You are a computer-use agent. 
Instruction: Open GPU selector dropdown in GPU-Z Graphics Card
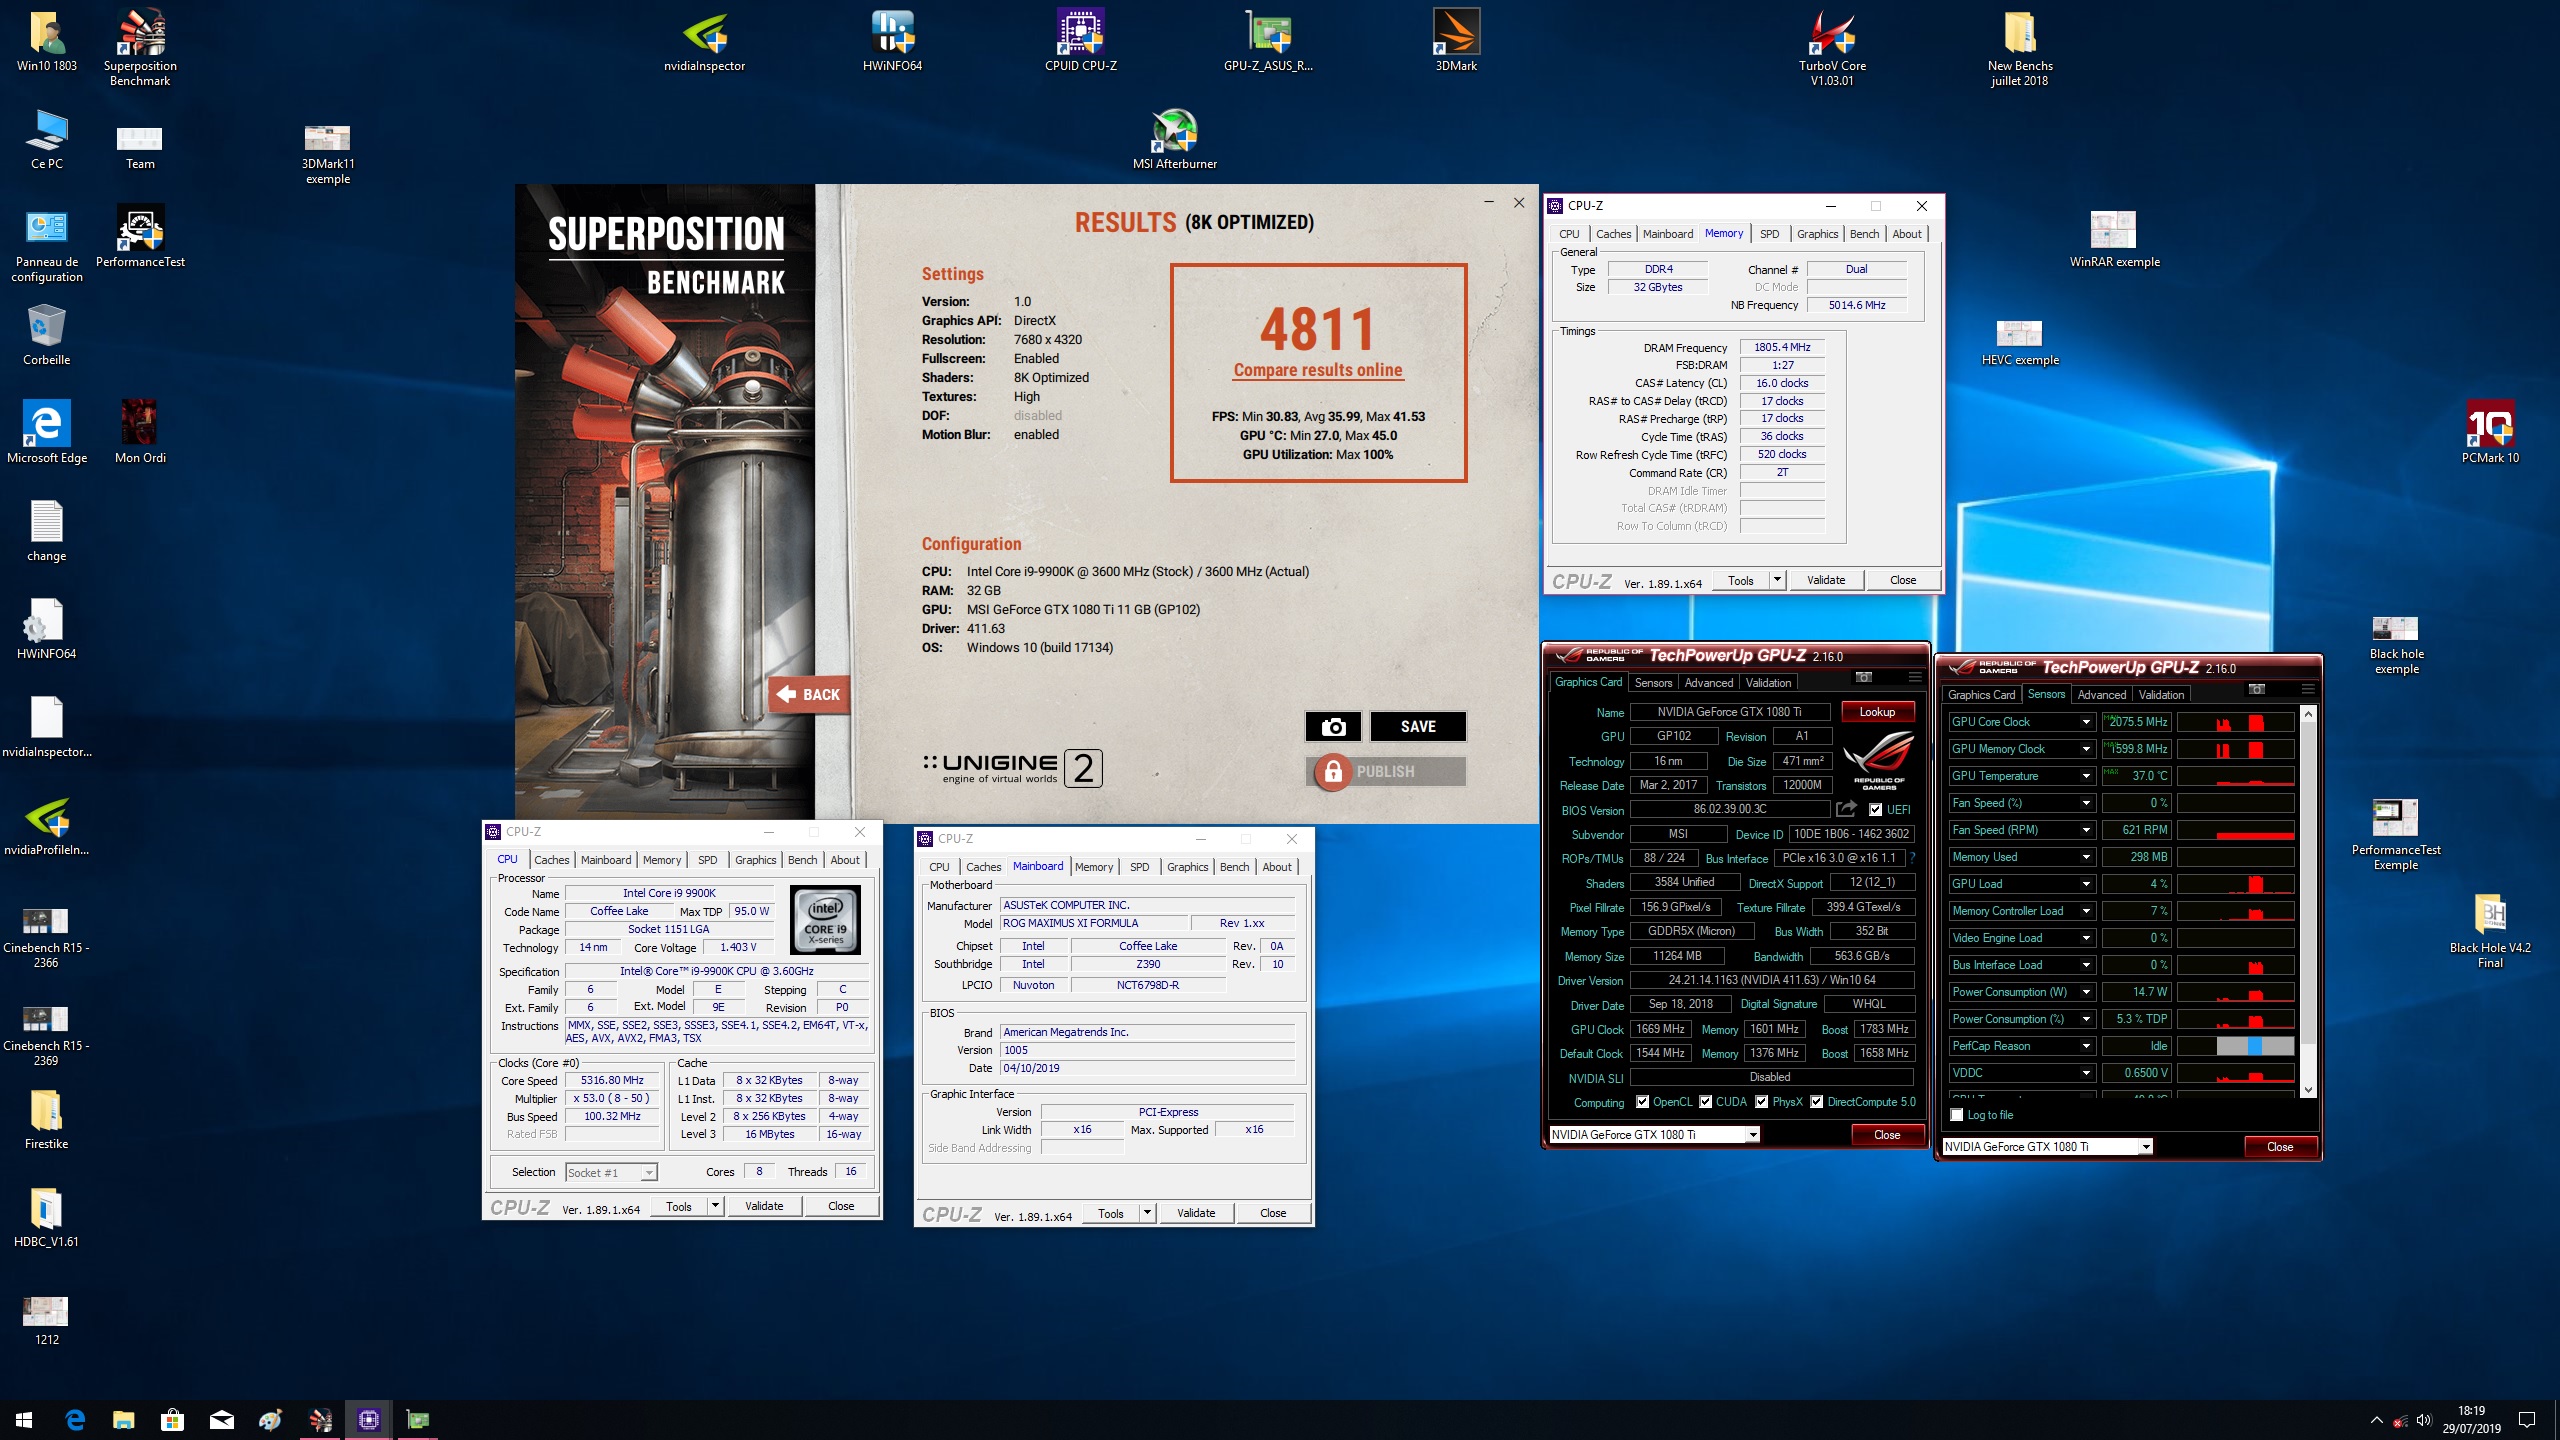pos(1752,1135)
